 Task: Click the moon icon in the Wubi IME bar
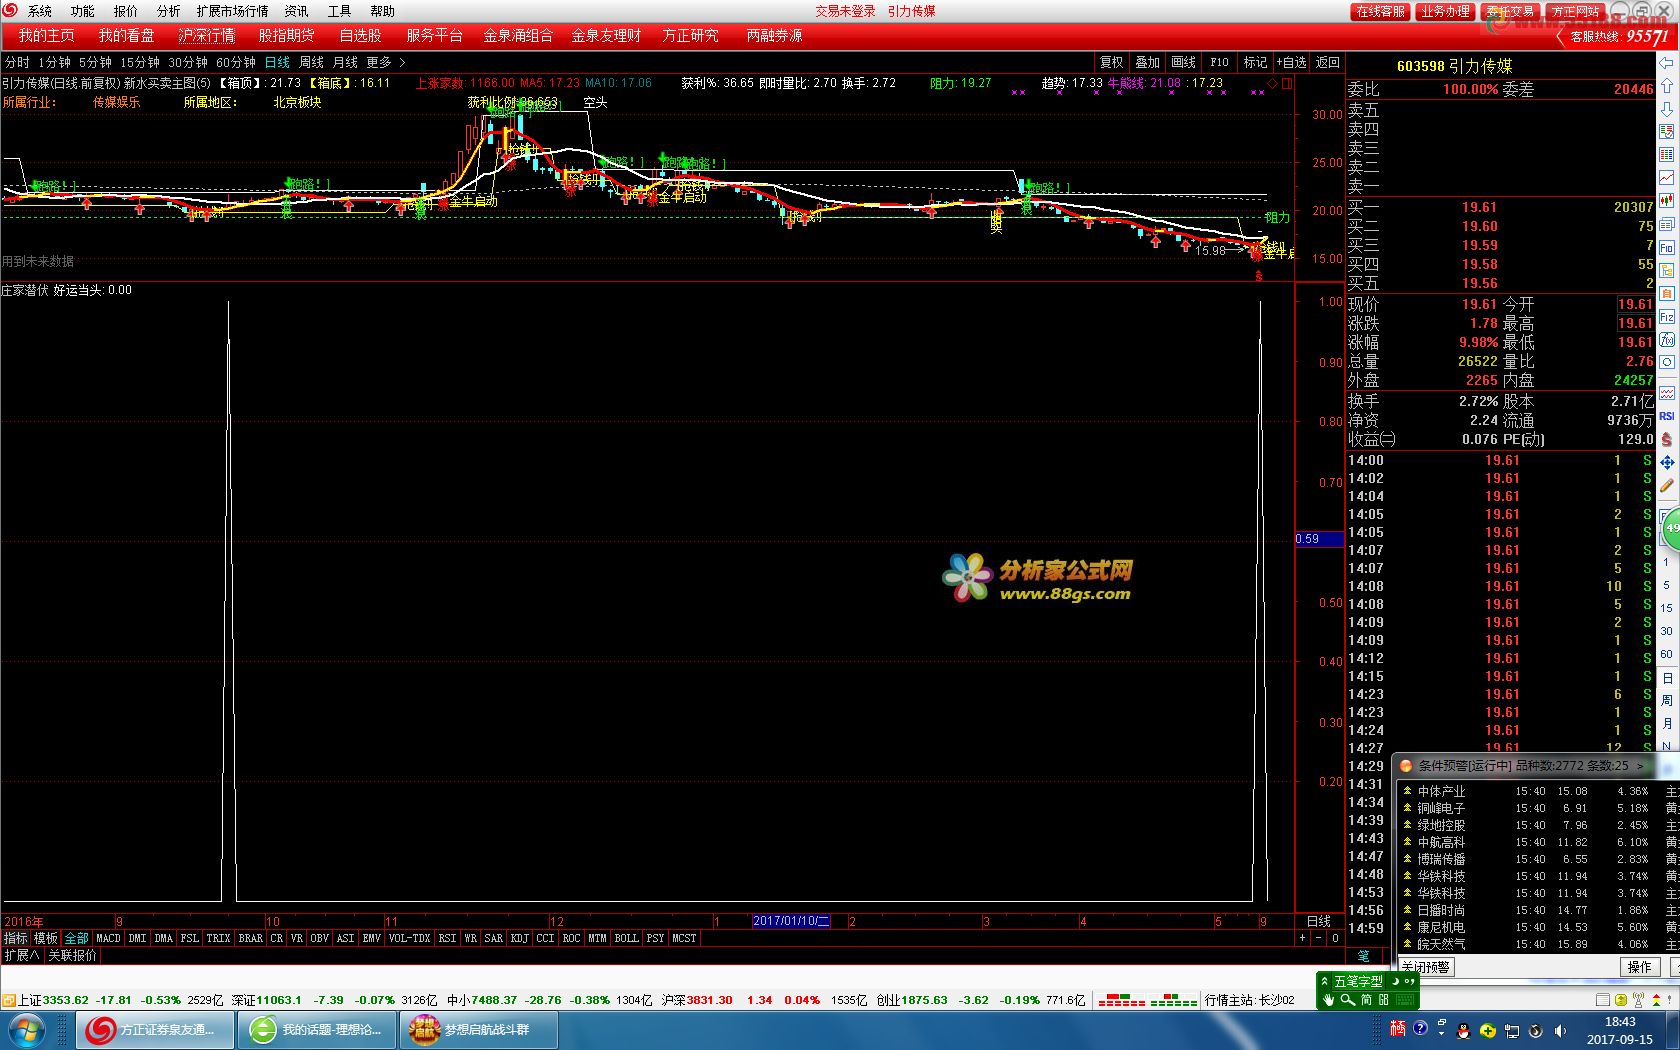pyautogui.click(x=1398, y=982)
